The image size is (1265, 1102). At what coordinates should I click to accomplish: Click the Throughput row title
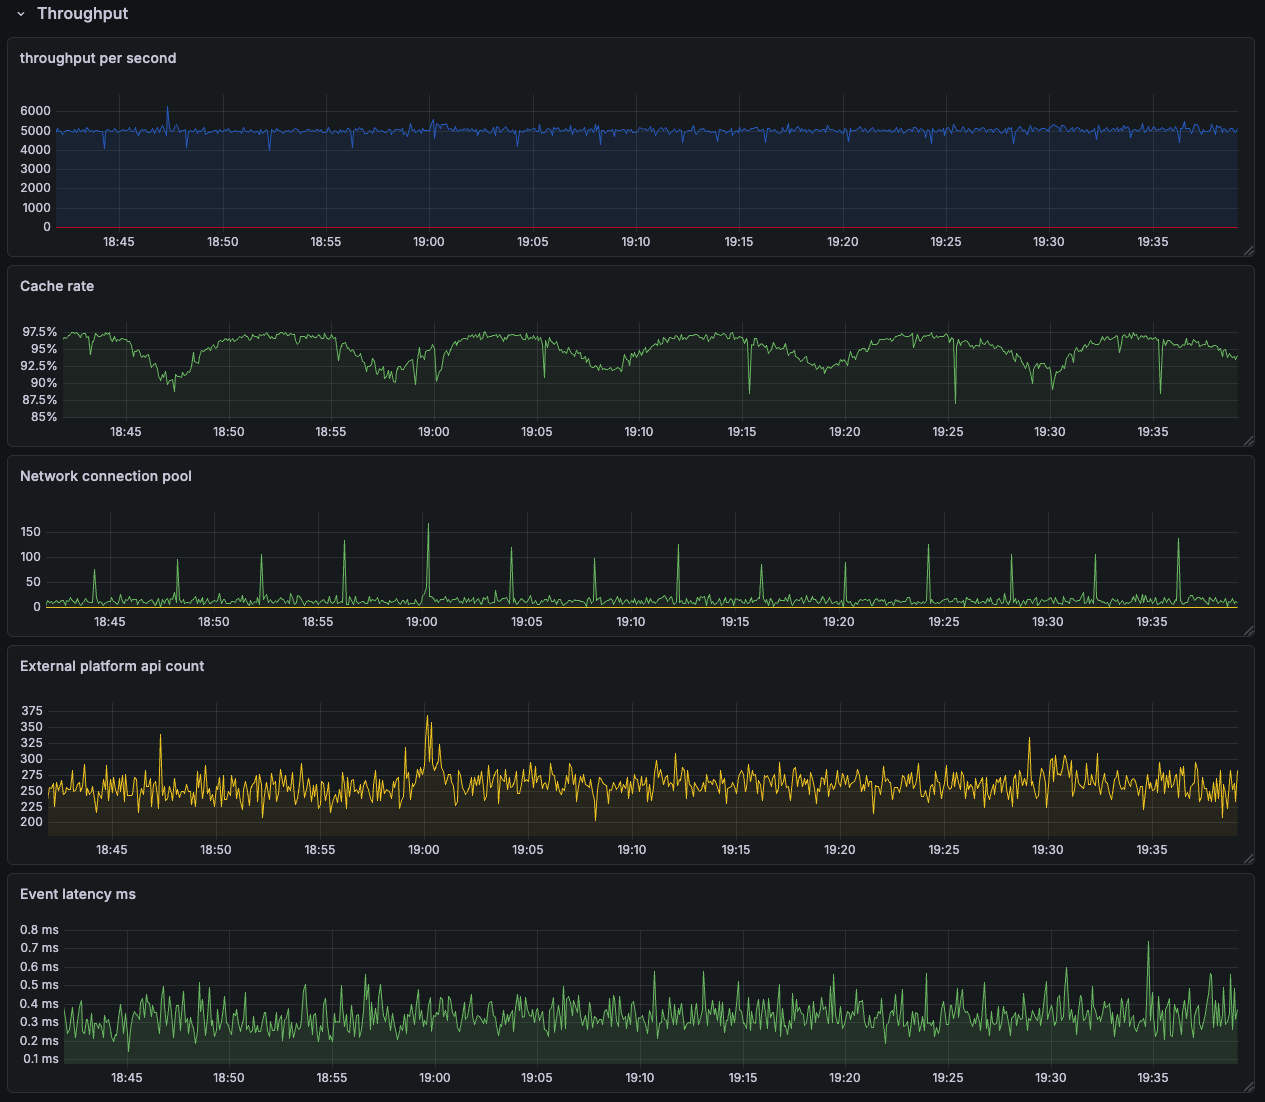[82, 14]
